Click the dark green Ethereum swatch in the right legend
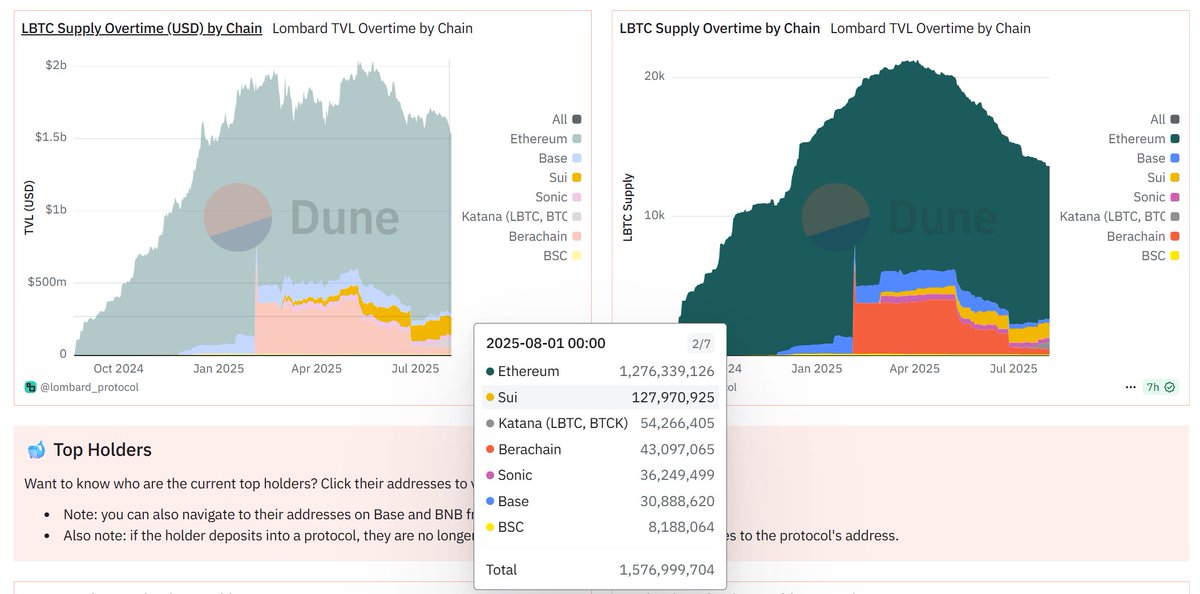Image resolution: width=1200 pixels, height=594 pixels. coord(1176,139)
